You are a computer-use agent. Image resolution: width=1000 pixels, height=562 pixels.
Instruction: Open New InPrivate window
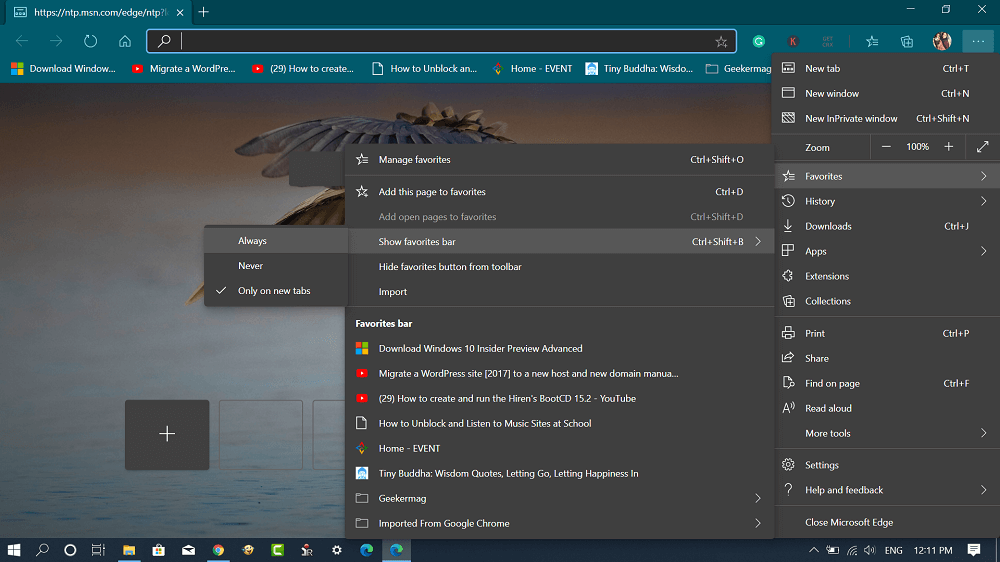[886, 118]
